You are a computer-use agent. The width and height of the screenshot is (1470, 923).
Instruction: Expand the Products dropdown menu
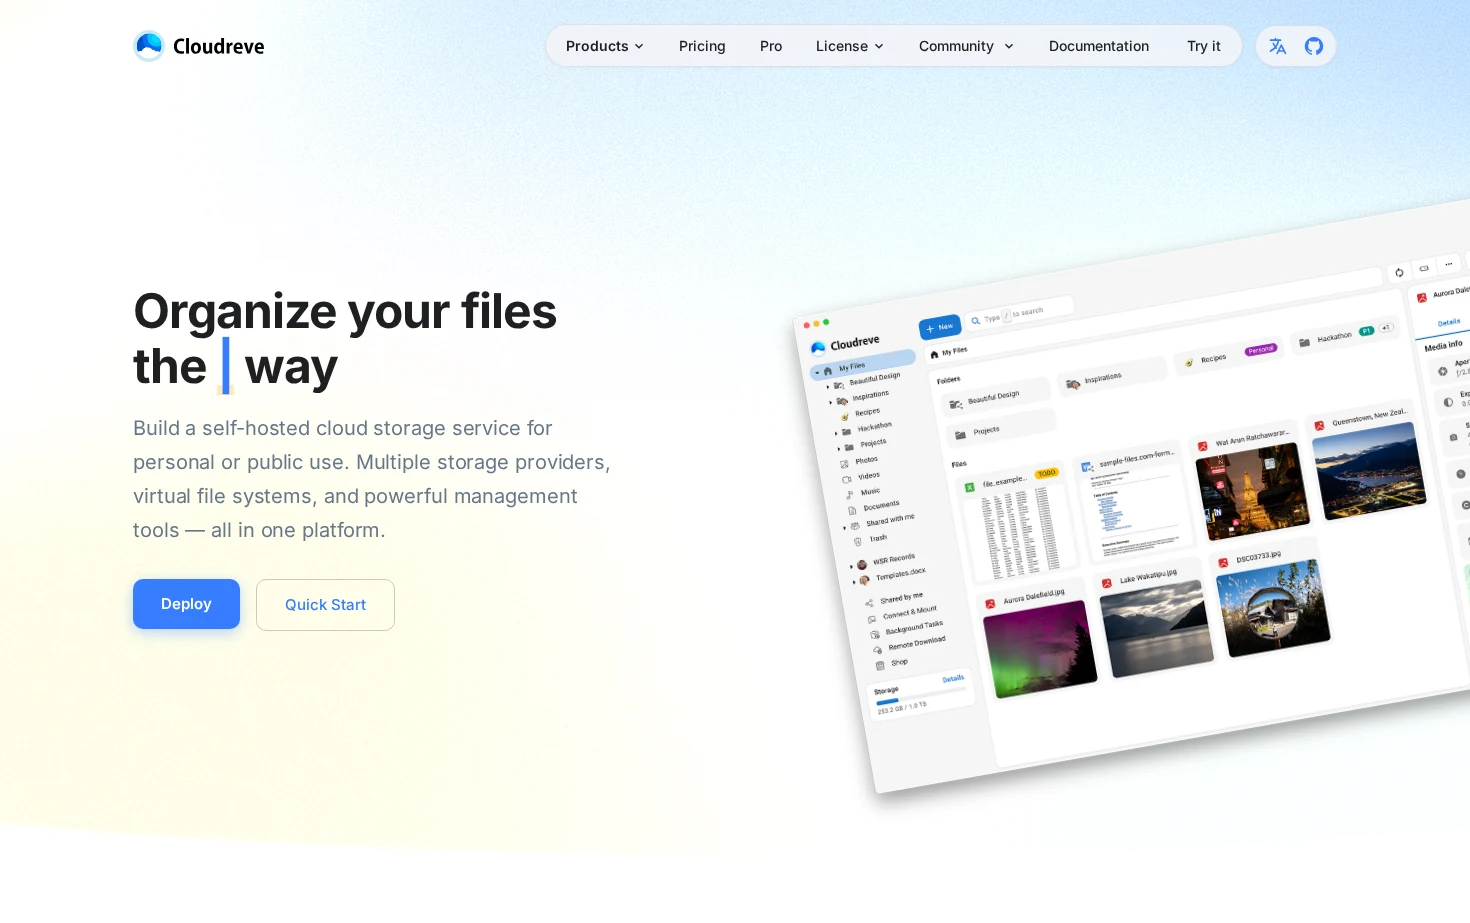click(605, 46)
